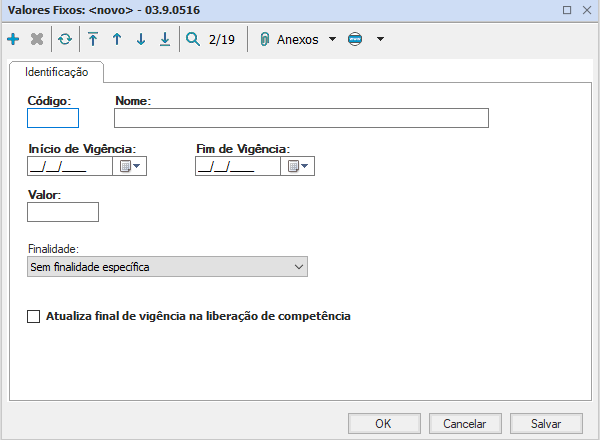Click into the Nome text field

(301, 119)
